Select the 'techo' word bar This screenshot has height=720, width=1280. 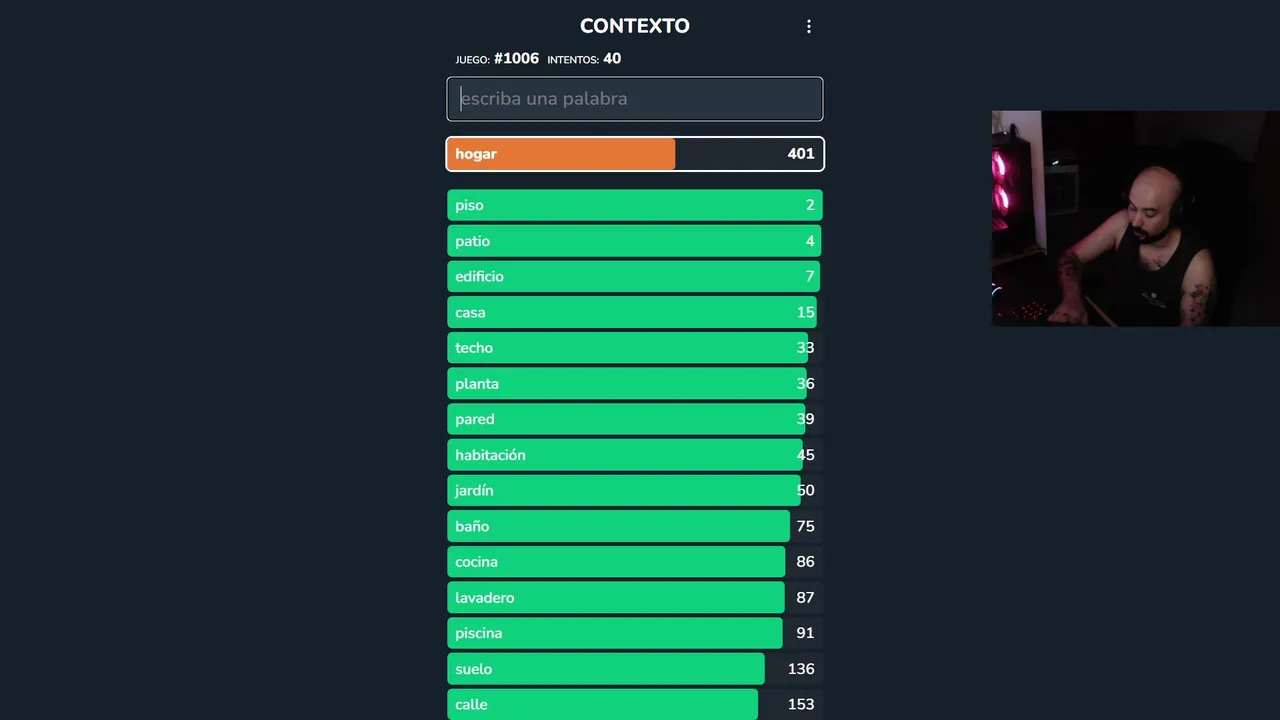(634, 348)
